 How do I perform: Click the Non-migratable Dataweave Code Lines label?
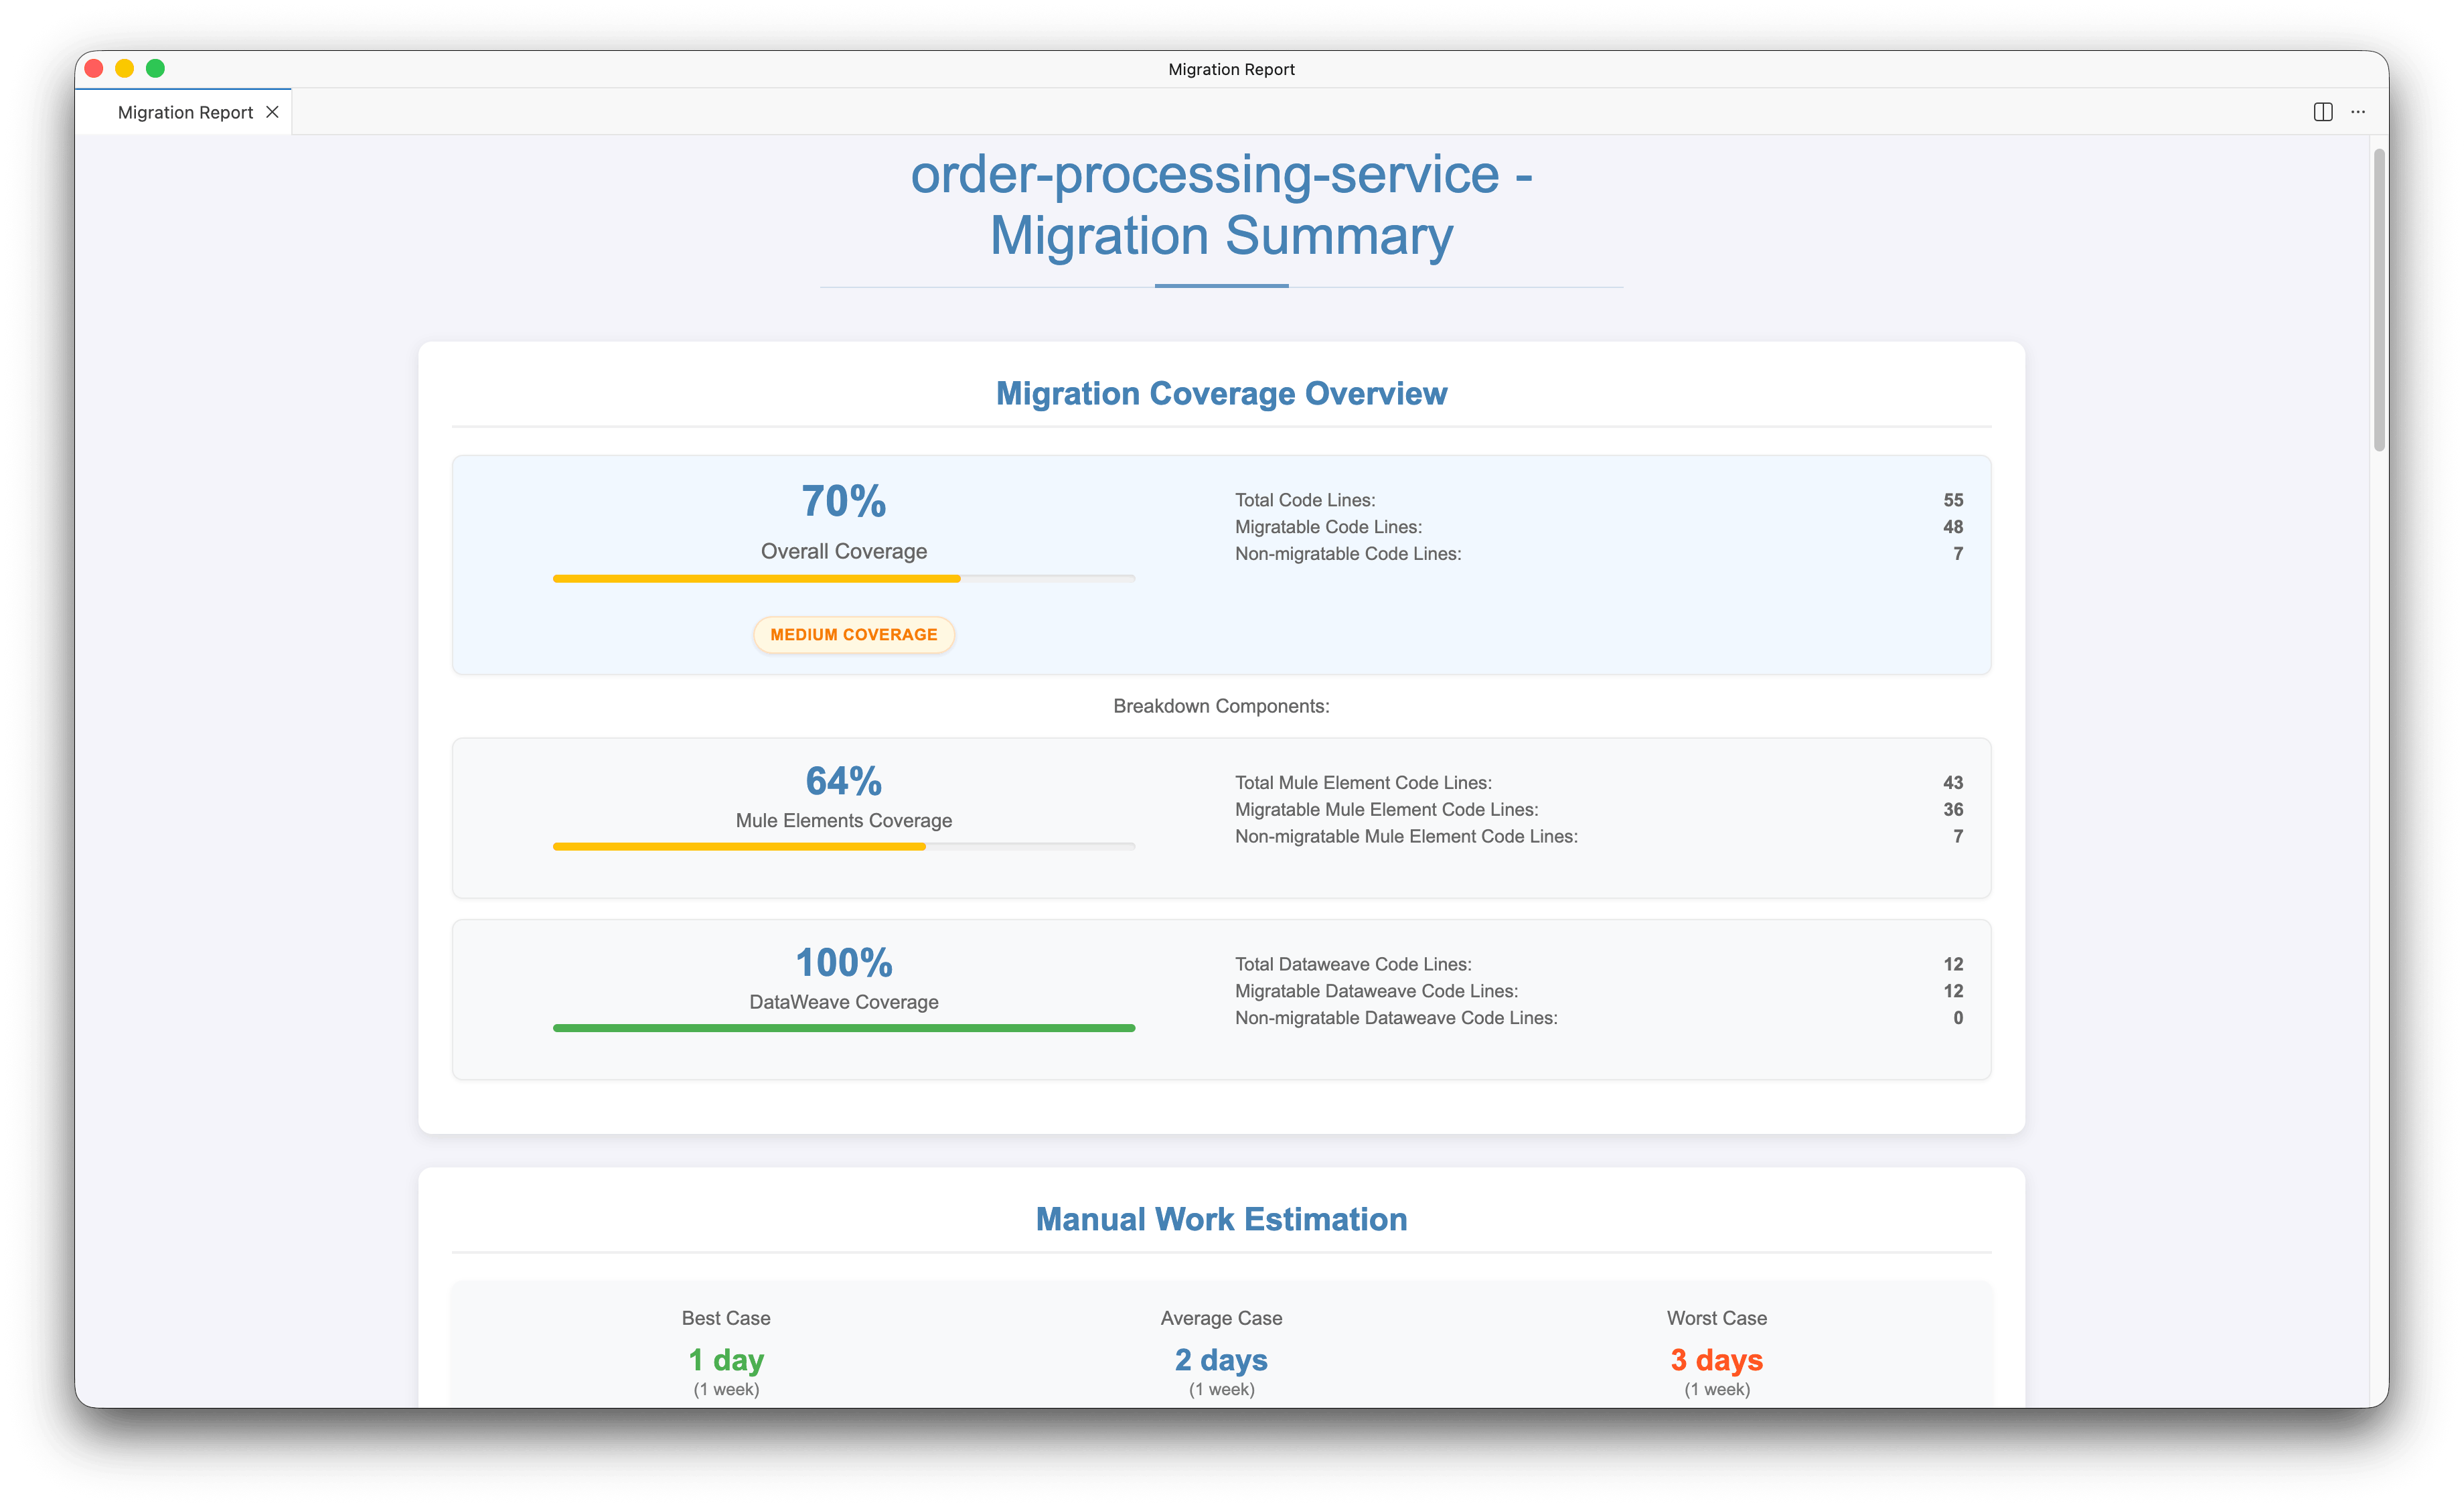coord(1396,1018)
